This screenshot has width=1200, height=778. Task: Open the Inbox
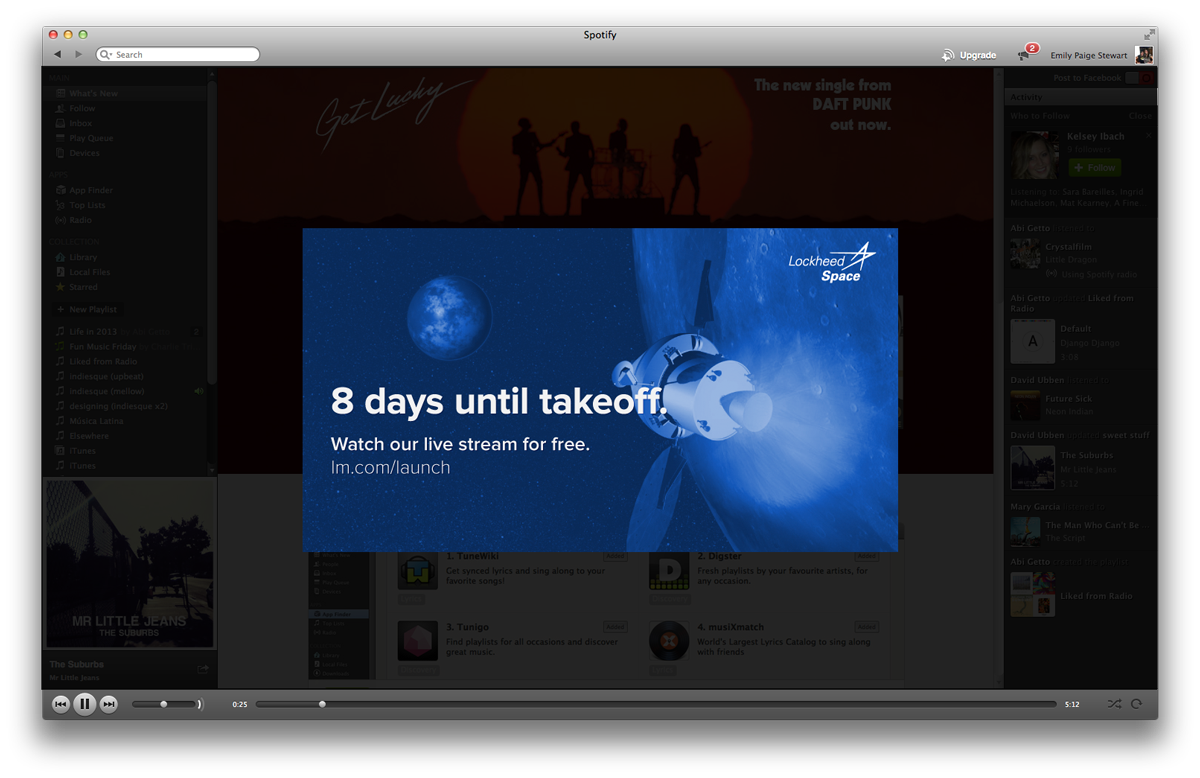point(79,122)
